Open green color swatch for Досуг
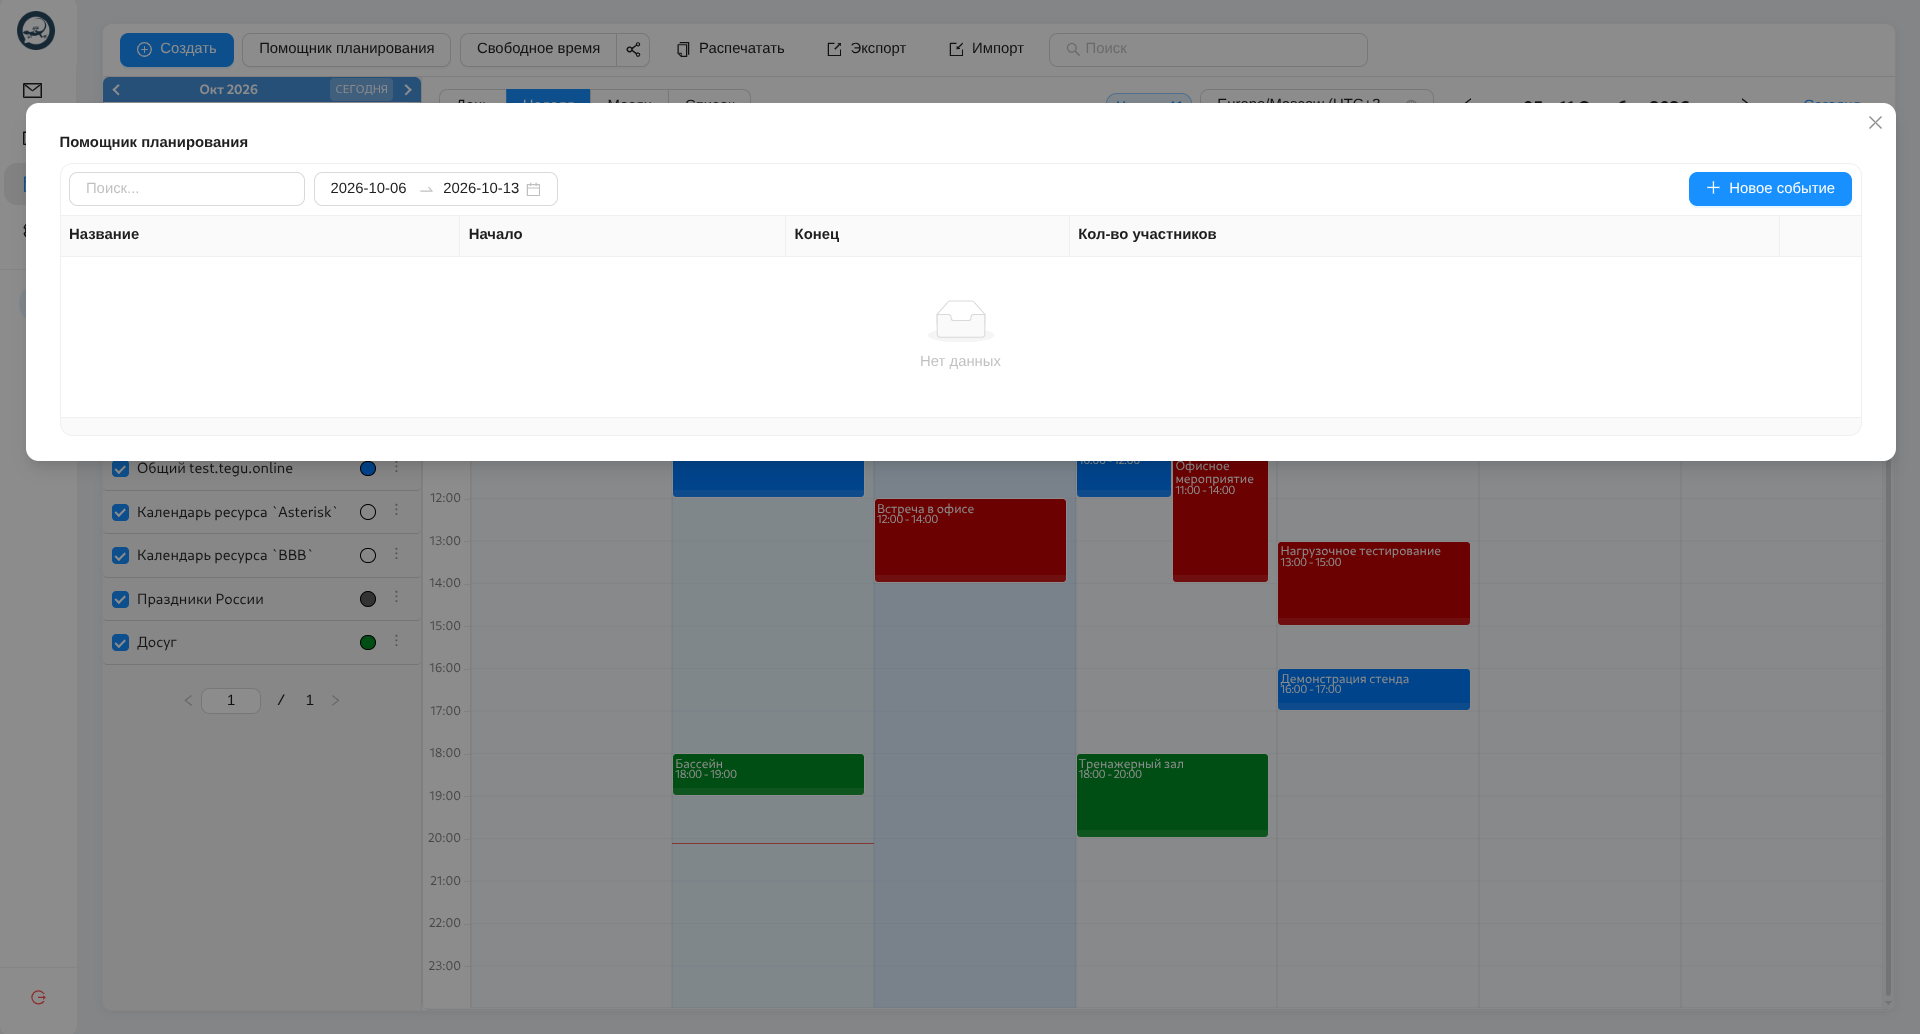This screenshot has height=1034, width=1920. pyautogui.click(x=368, y=642)
